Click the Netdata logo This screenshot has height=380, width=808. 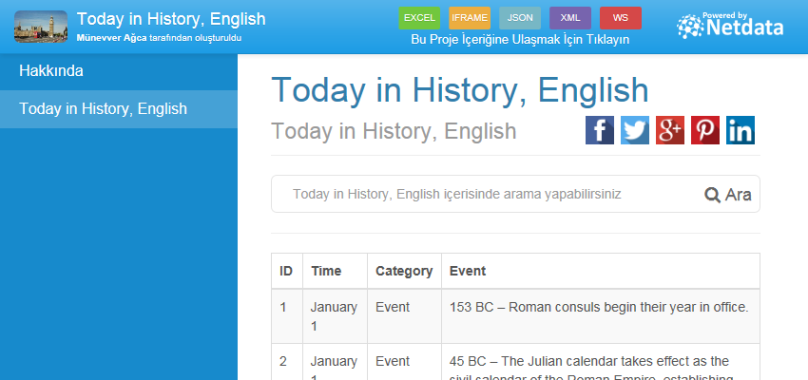point(730,25)
